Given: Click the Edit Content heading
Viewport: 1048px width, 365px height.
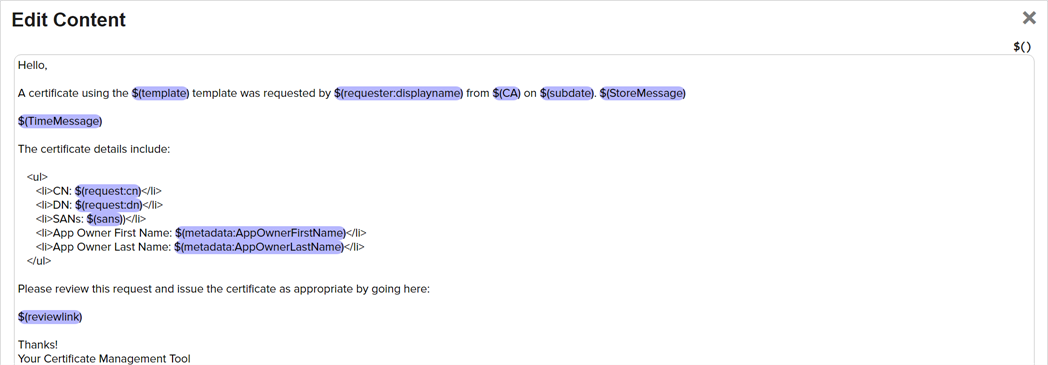Looking at the screenshot, I should pyautogui.click(x=69, y=20).
